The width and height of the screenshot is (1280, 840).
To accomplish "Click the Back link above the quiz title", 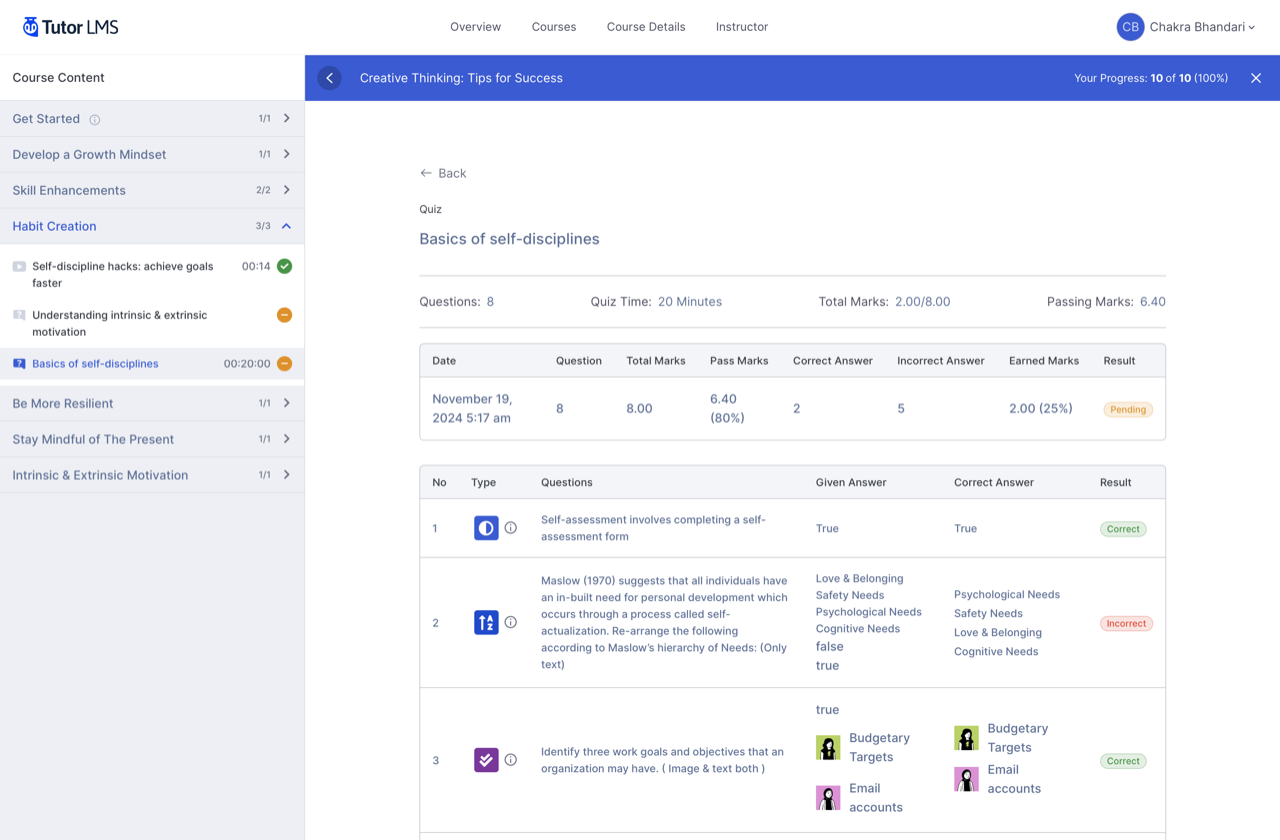I will click(443, 173).
